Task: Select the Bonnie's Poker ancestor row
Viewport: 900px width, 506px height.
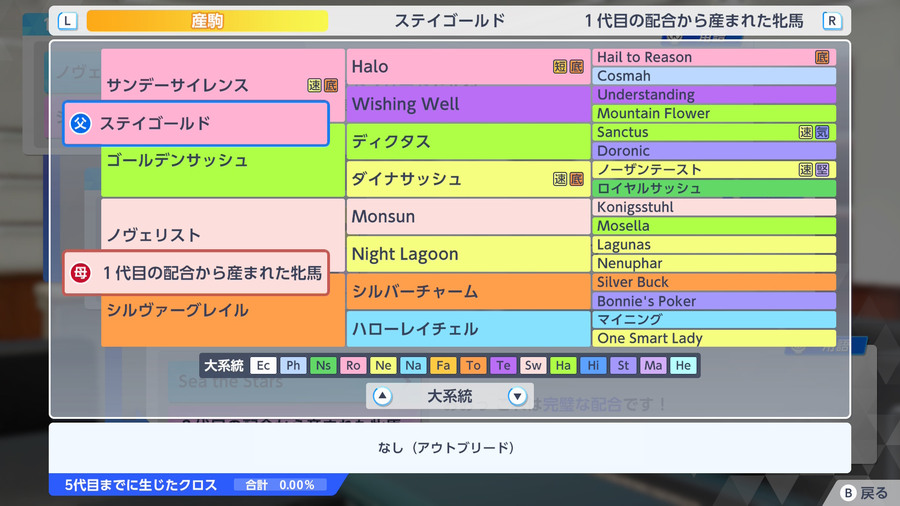Action: 714,301
